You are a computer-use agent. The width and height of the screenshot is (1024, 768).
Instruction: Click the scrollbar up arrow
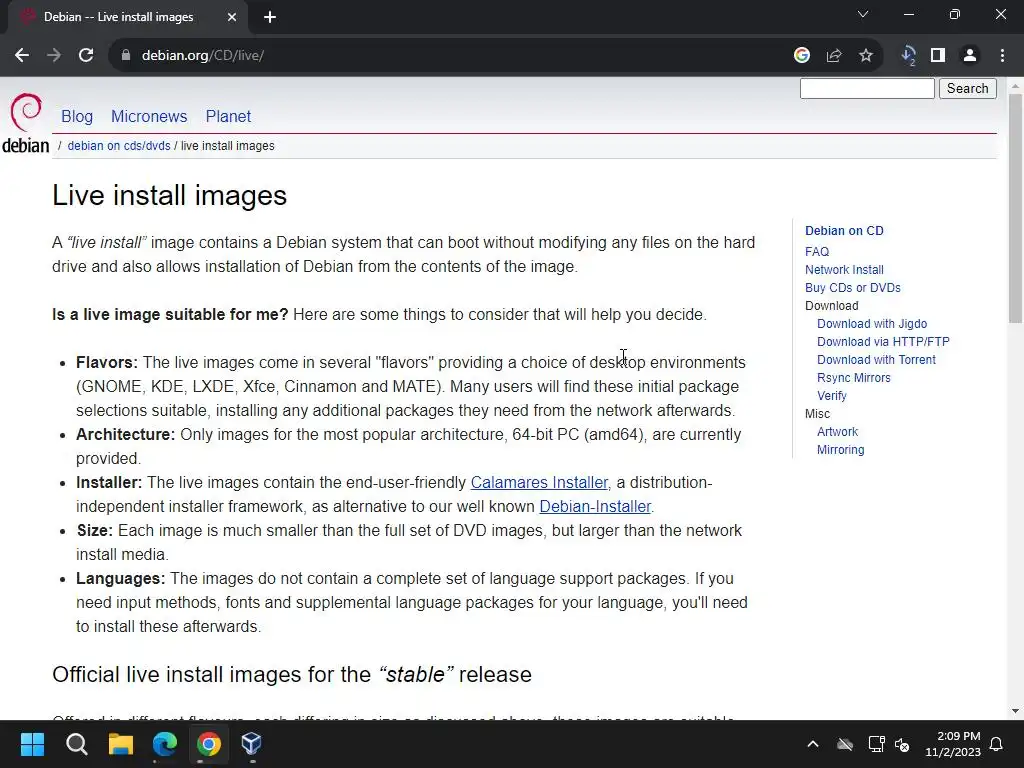(x=1015, y=86)
